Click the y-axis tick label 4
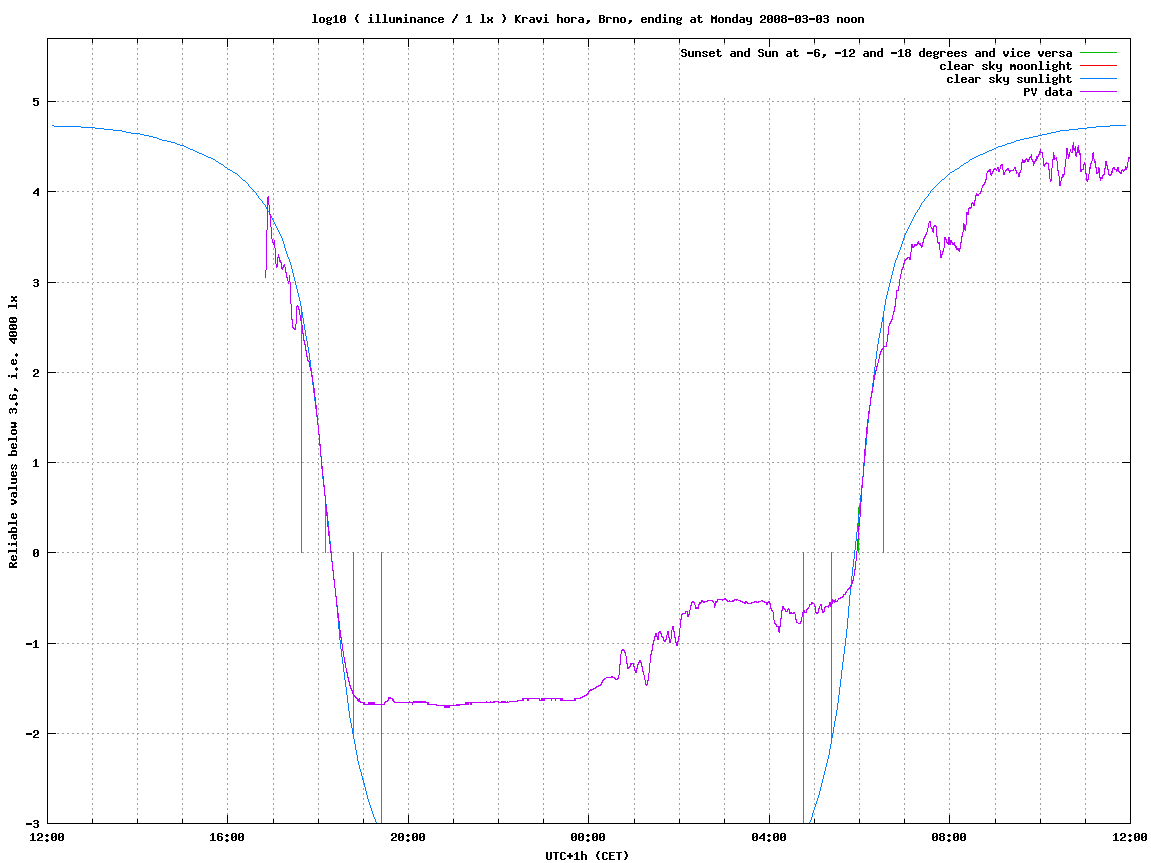Image resolution: width=1151 pixels, height=863 pixels. [x=36, y=192]
